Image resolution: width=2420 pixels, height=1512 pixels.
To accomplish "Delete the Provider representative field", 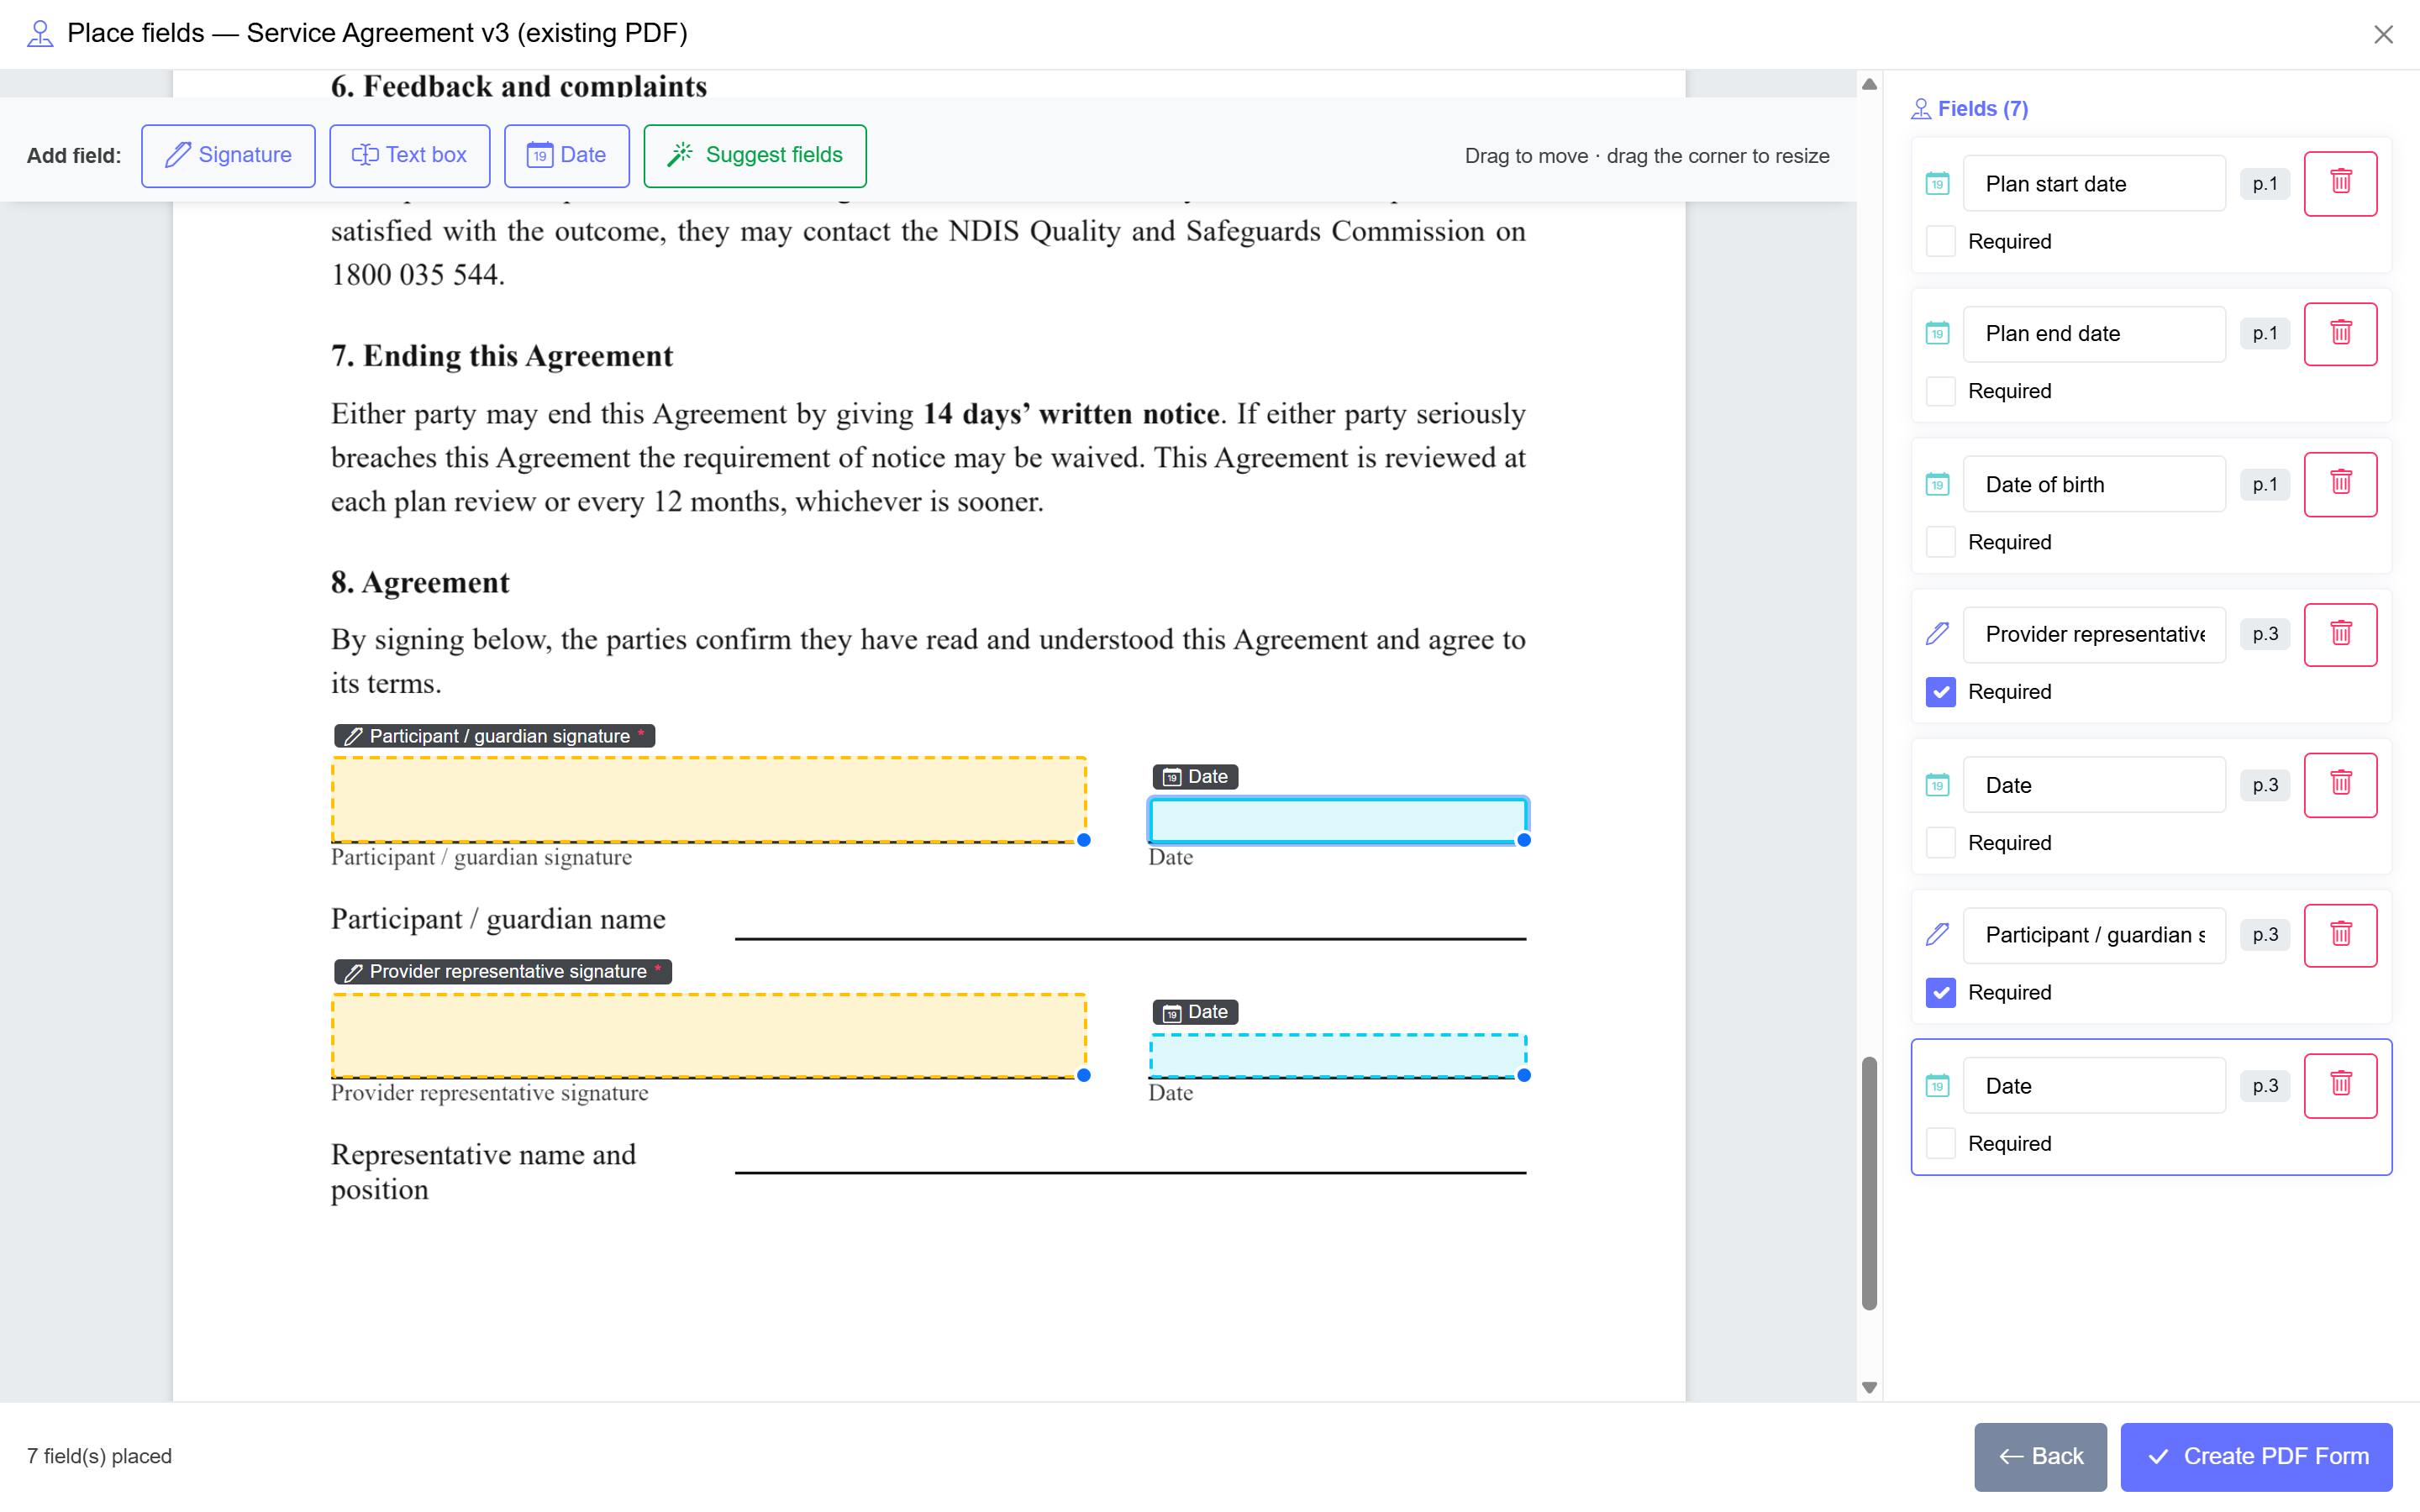I will coord(2340,634).
